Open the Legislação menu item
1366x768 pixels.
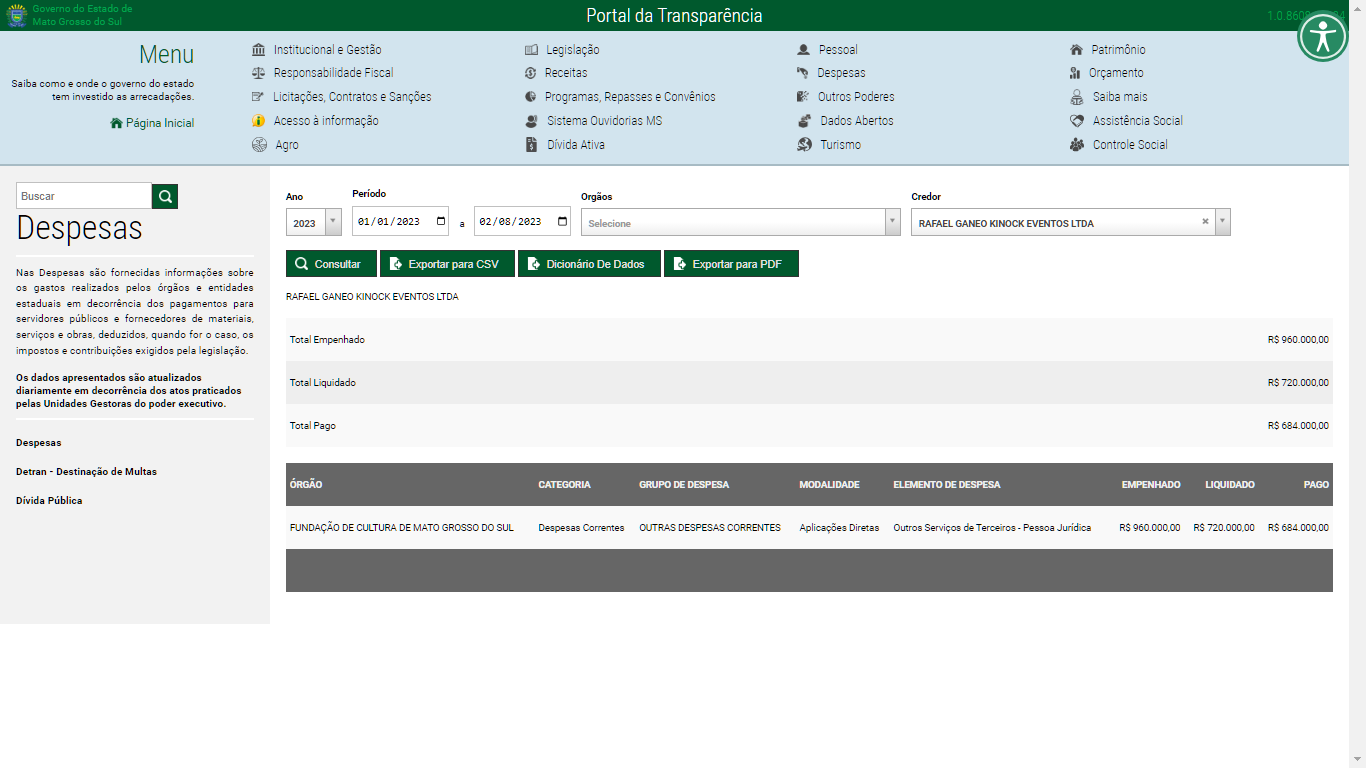[572, 50]
